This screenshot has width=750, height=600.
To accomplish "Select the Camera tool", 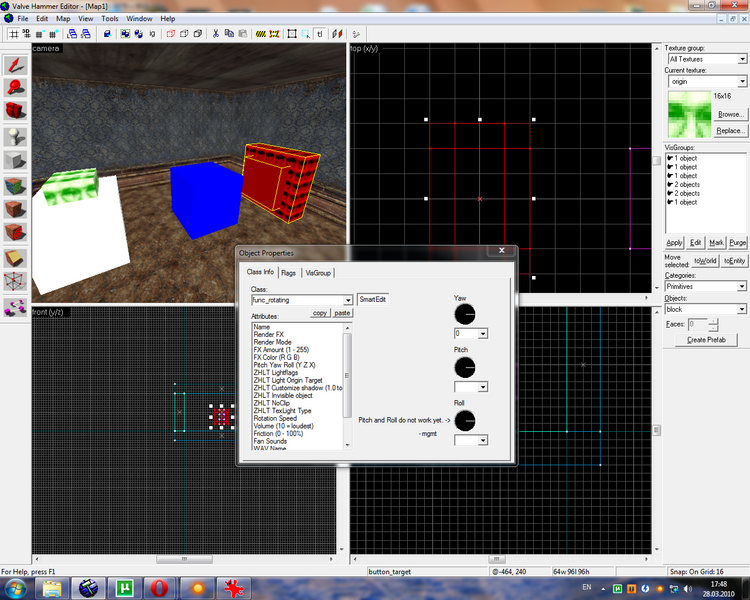I will pyautogui.click(x=15, y=111).
